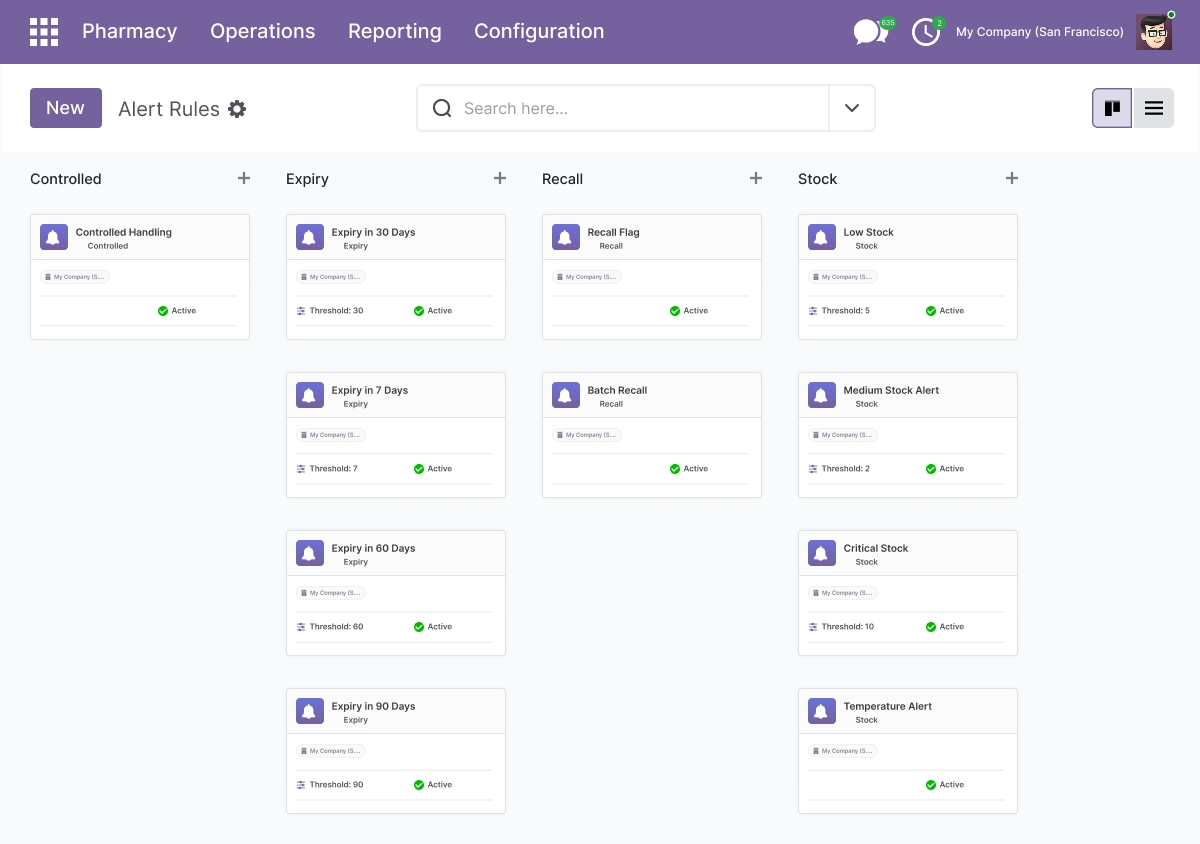Click the Alert Rules gear icon

pyautogui.click(x=237, y=109)
